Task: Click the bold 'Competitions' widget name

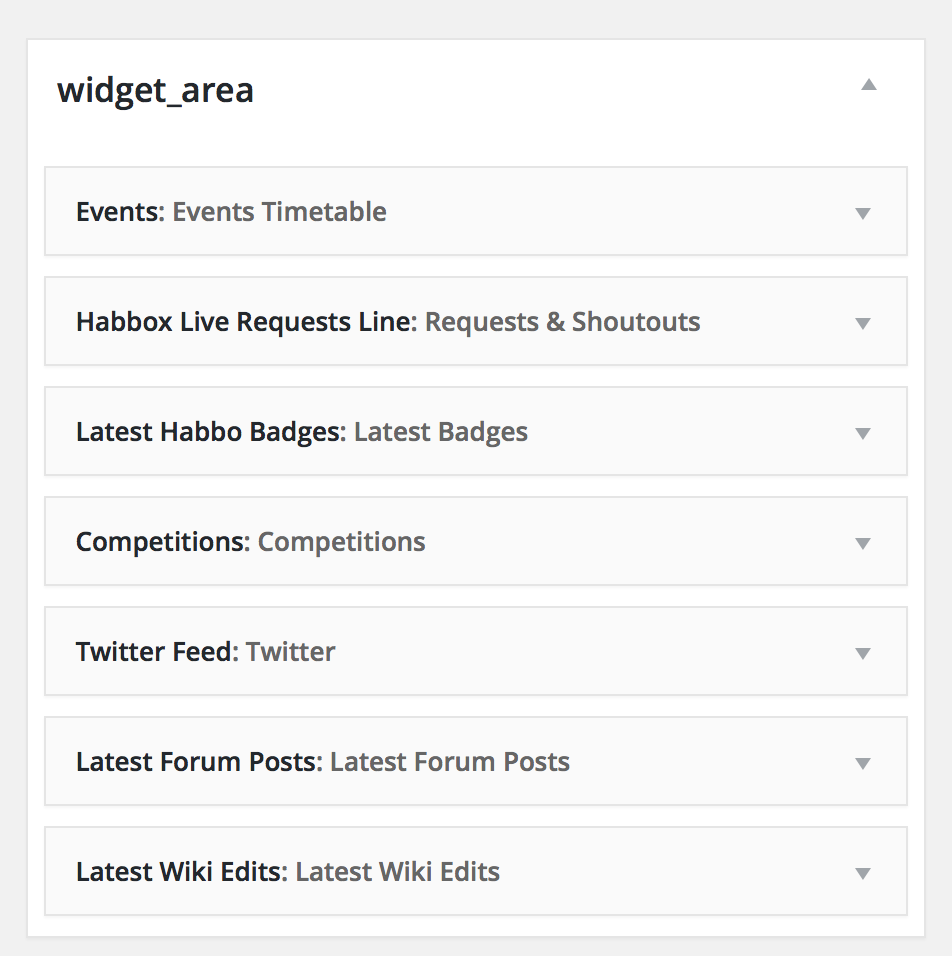Action: 160,542
